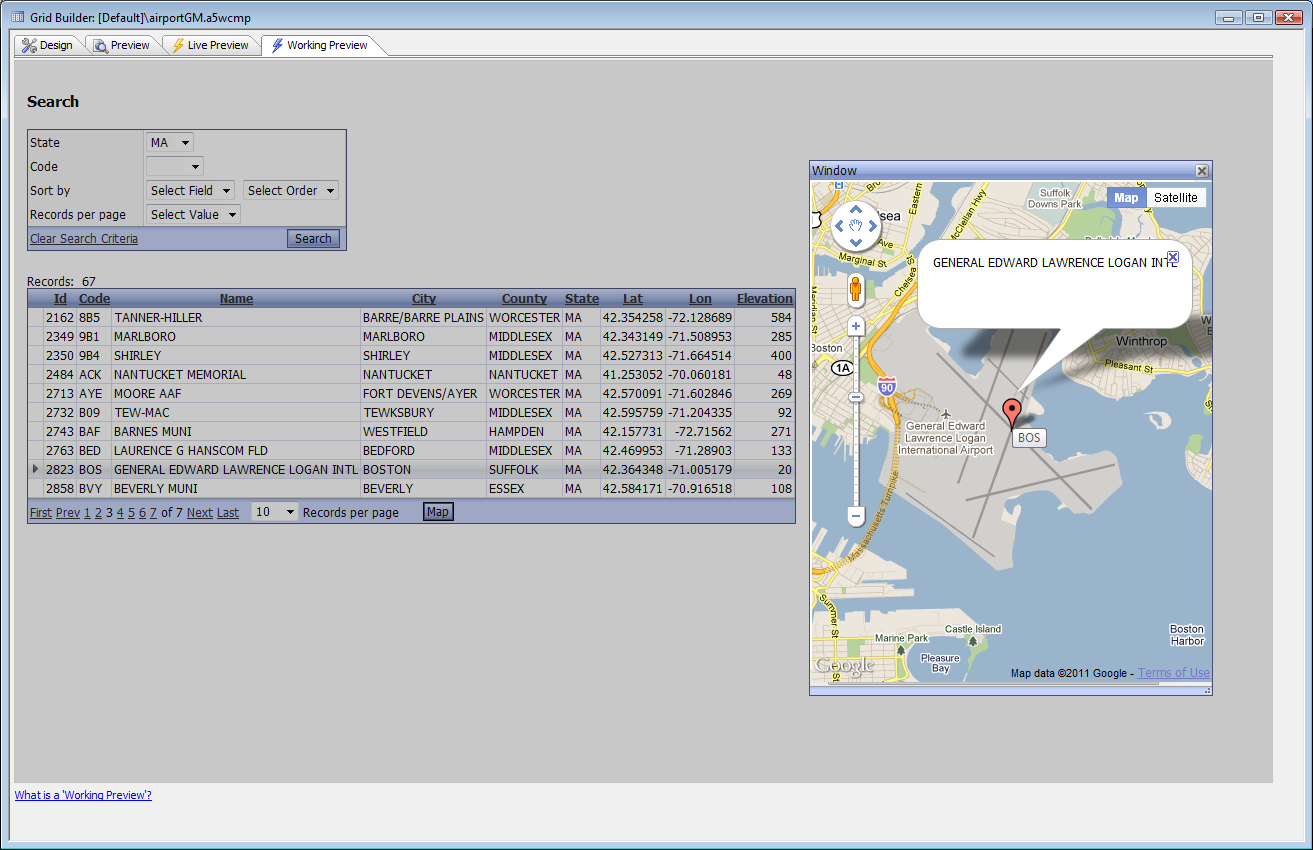1313x850 pixels.
Task: Jump to page 5 of results
Action: pyautogui.click(x=131, y=513)
